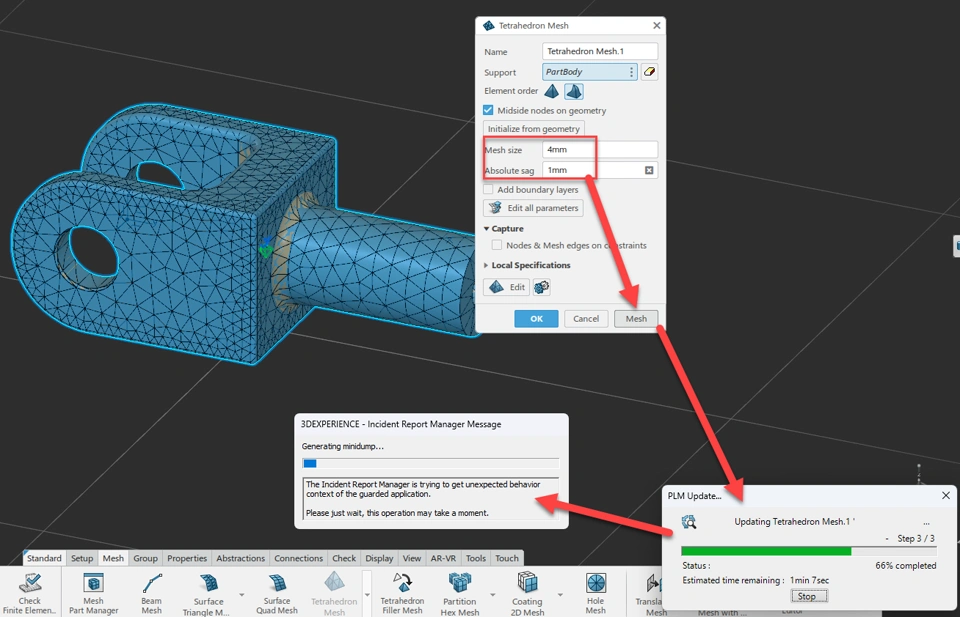Stop the PLM Update operation
The height and width of the screenshot is (617, 960).
click(x=807, y=596)
